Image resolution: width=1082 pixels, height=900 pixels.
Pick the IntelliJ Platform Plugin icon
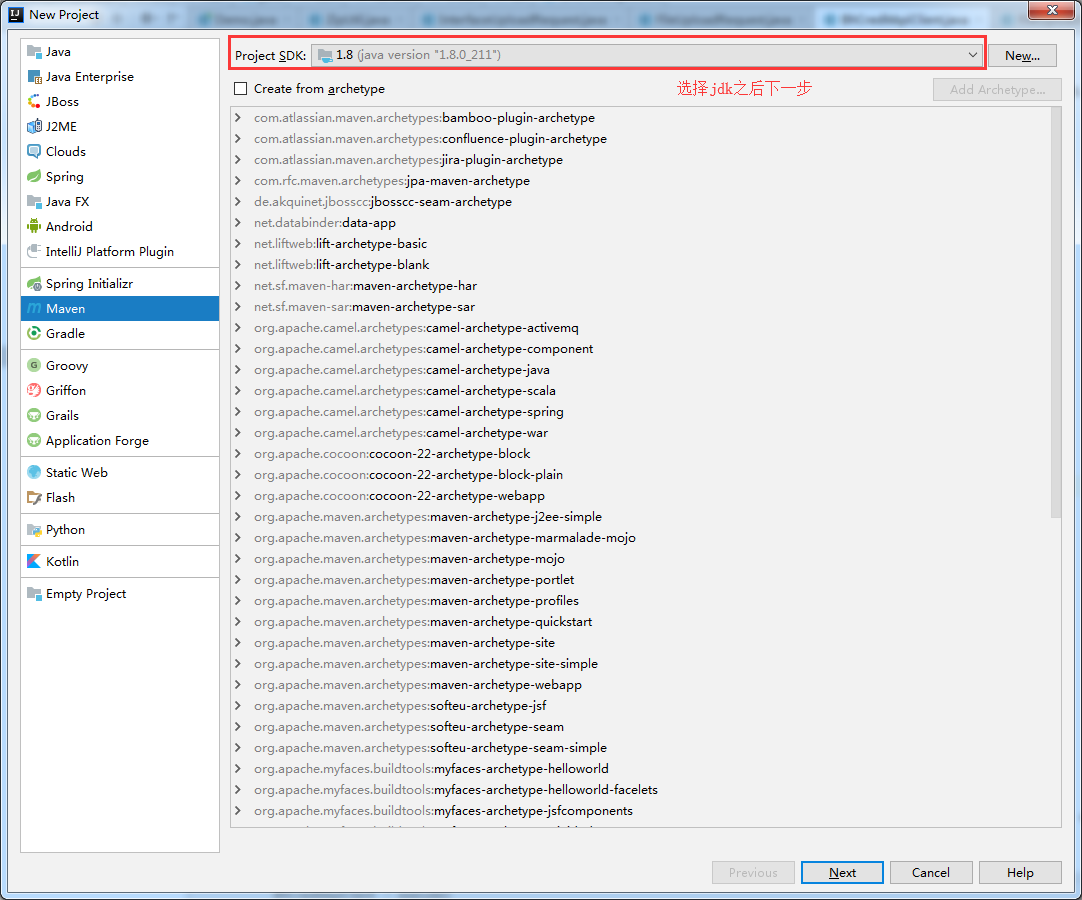click(34, 251)
